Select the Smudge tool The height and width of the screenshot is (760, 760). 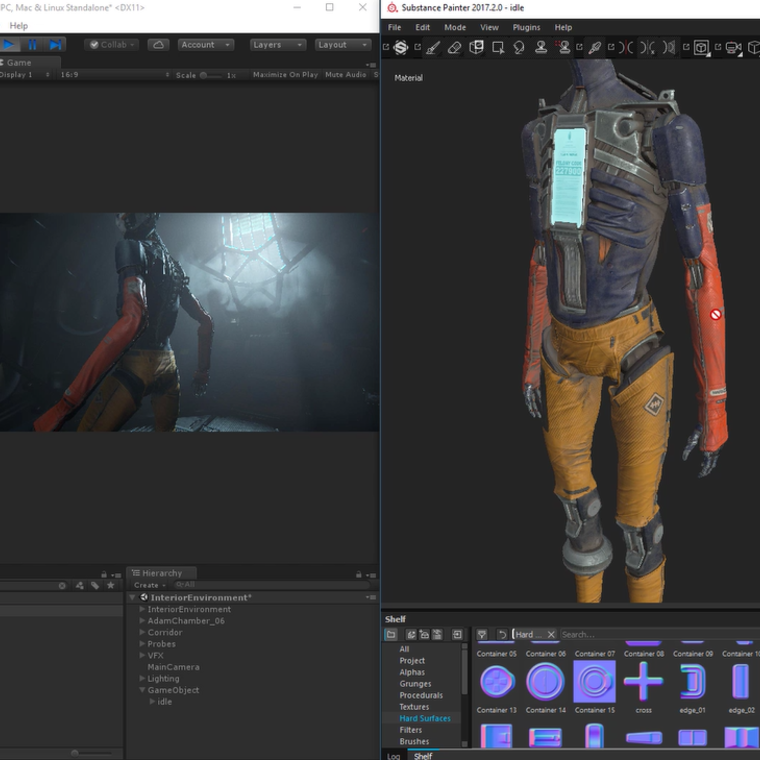click(x=519, y=47)
